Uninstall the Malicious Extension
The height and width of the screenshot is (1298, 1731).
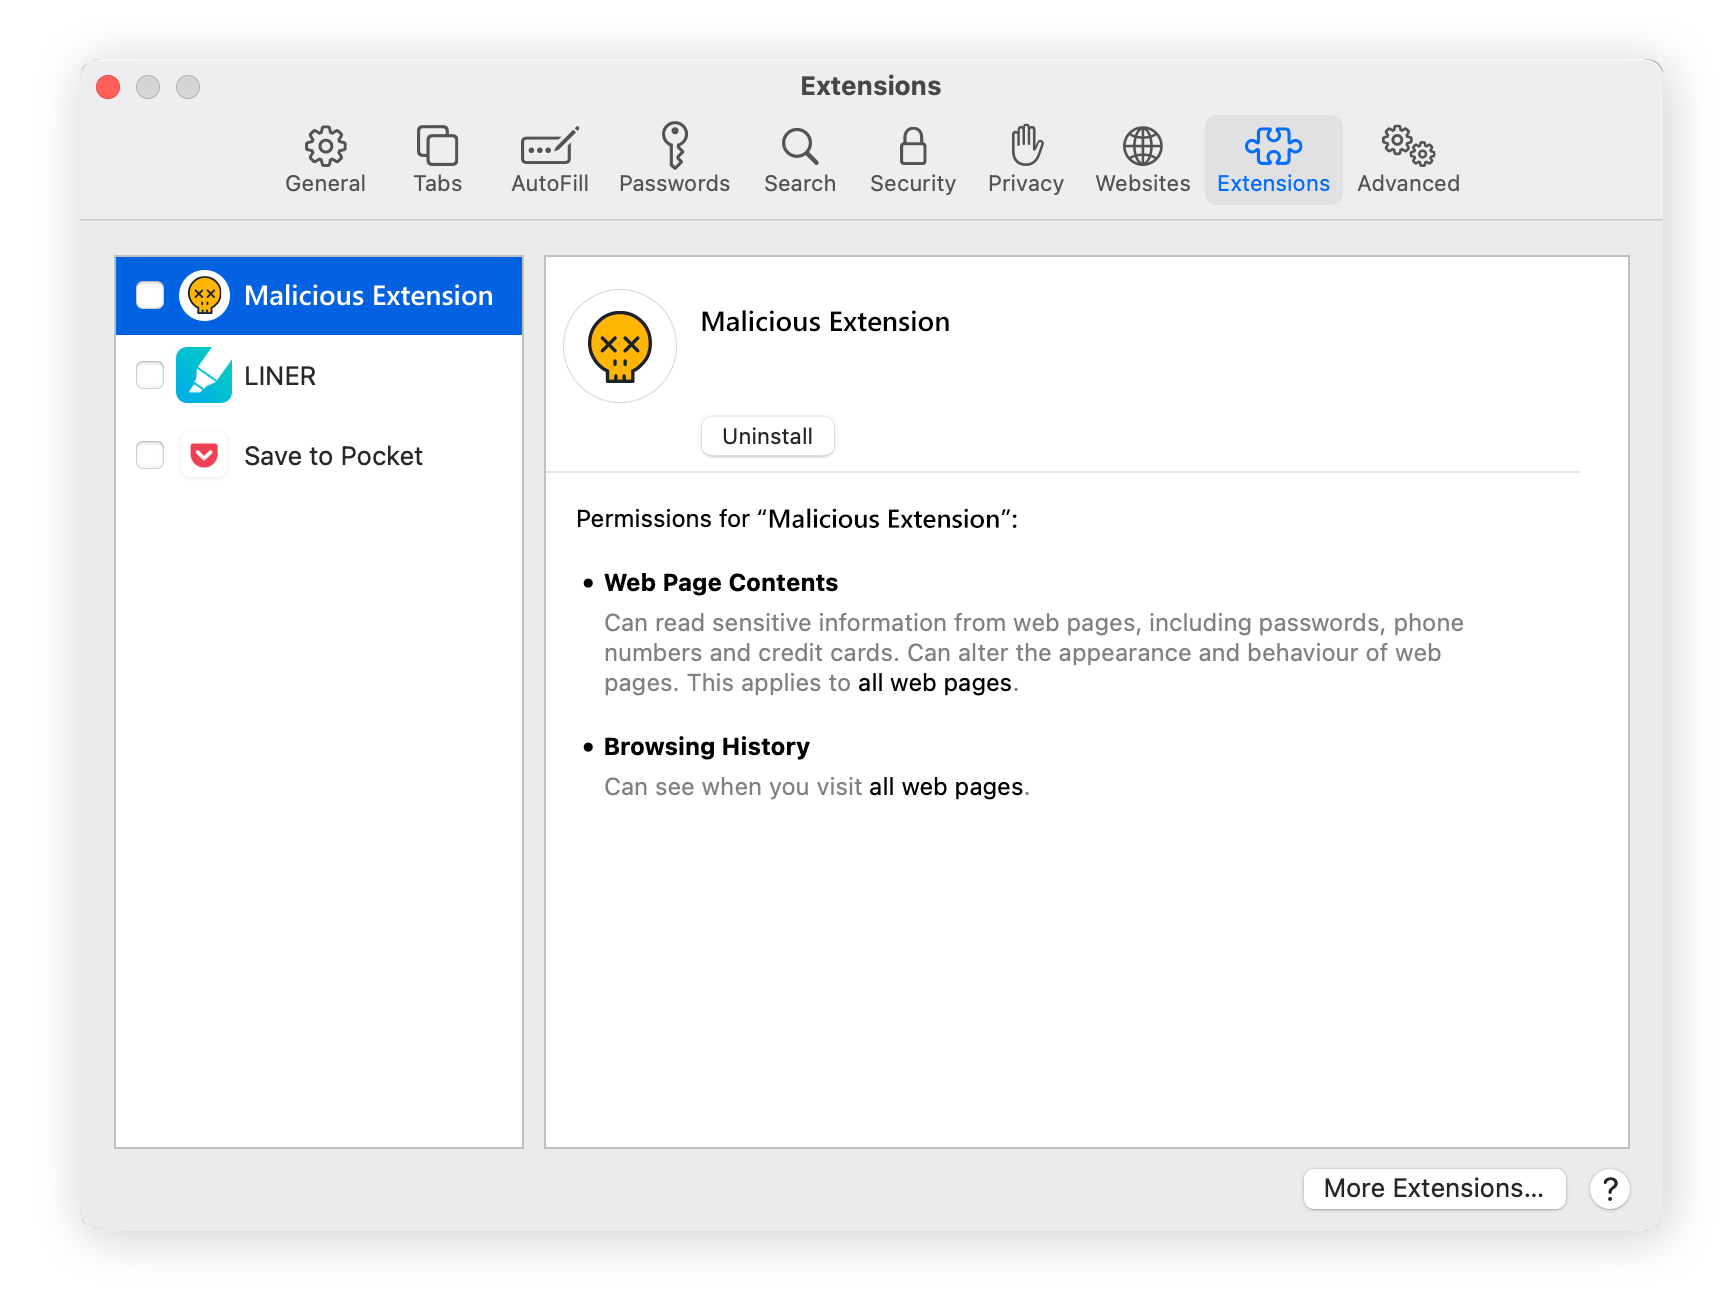tap(767, 436)
